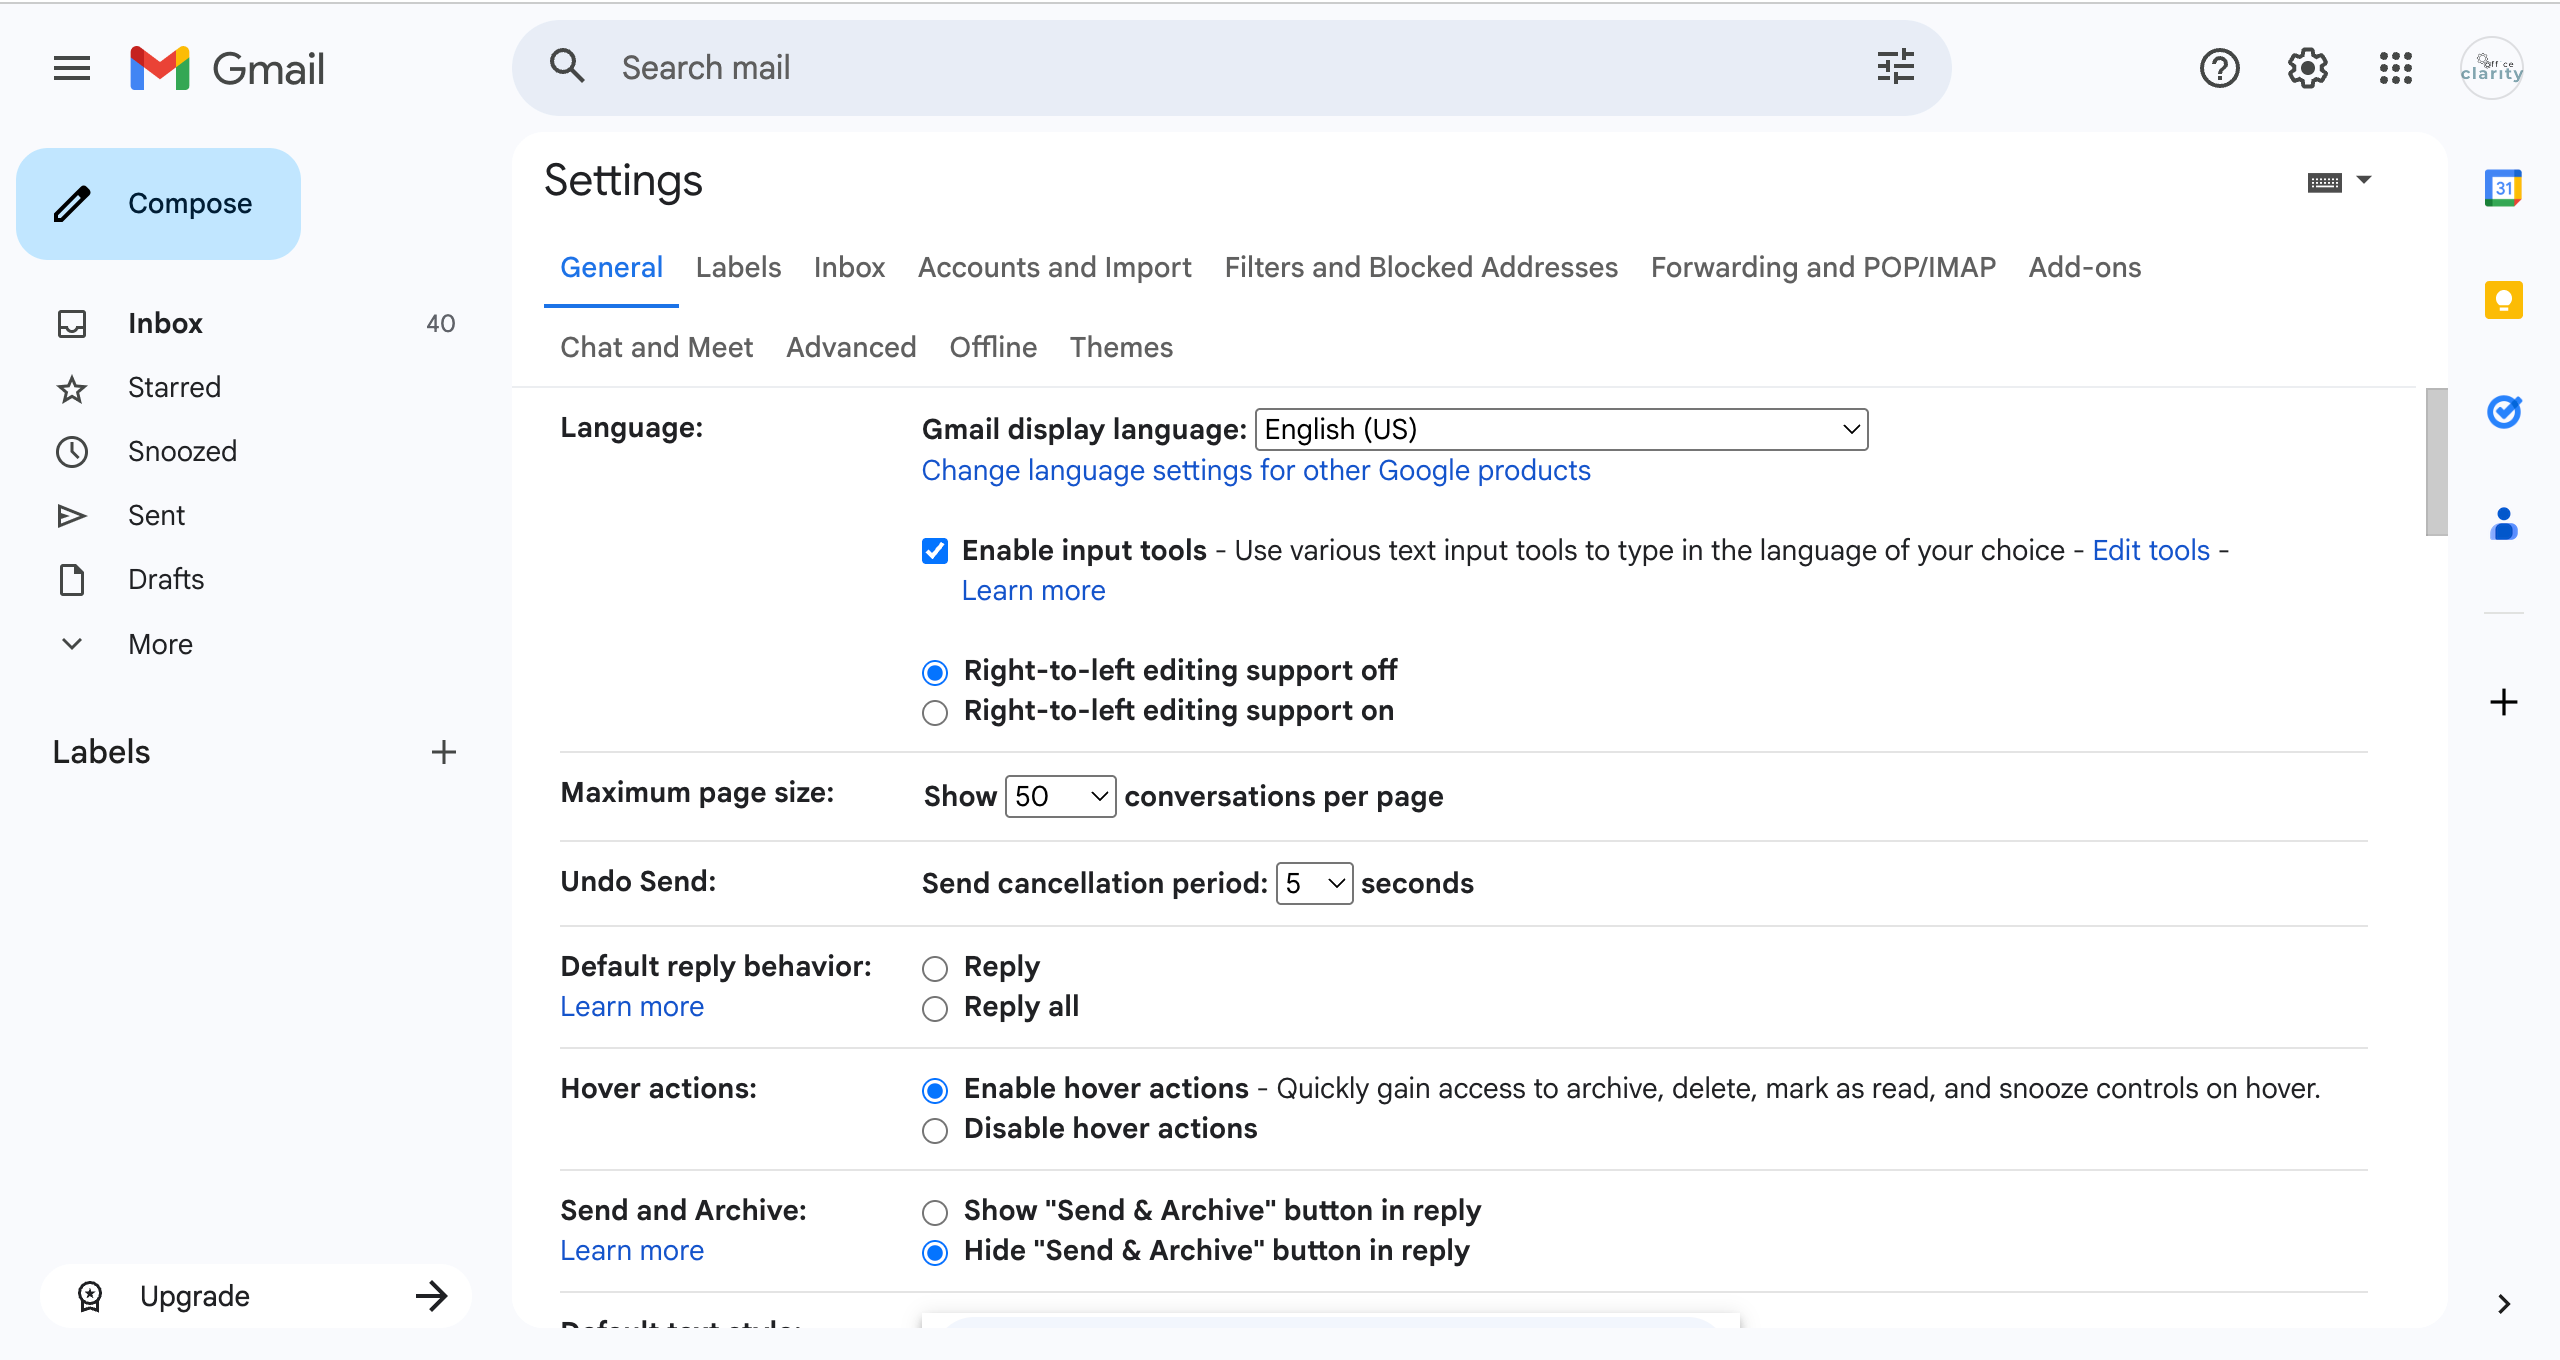The width and height of the screenshot is (2560, 1360).
Task: Open Gmail display language dropdown
Action: (1560, 430)
